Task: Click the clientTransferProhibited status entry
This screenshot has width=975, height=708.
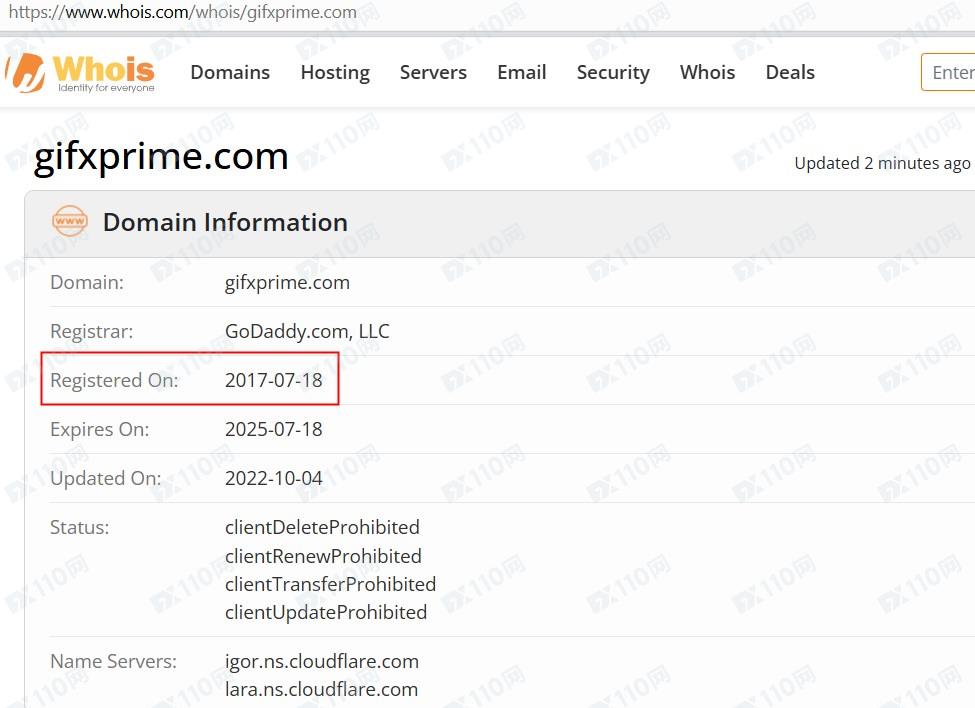Action: 330,584
